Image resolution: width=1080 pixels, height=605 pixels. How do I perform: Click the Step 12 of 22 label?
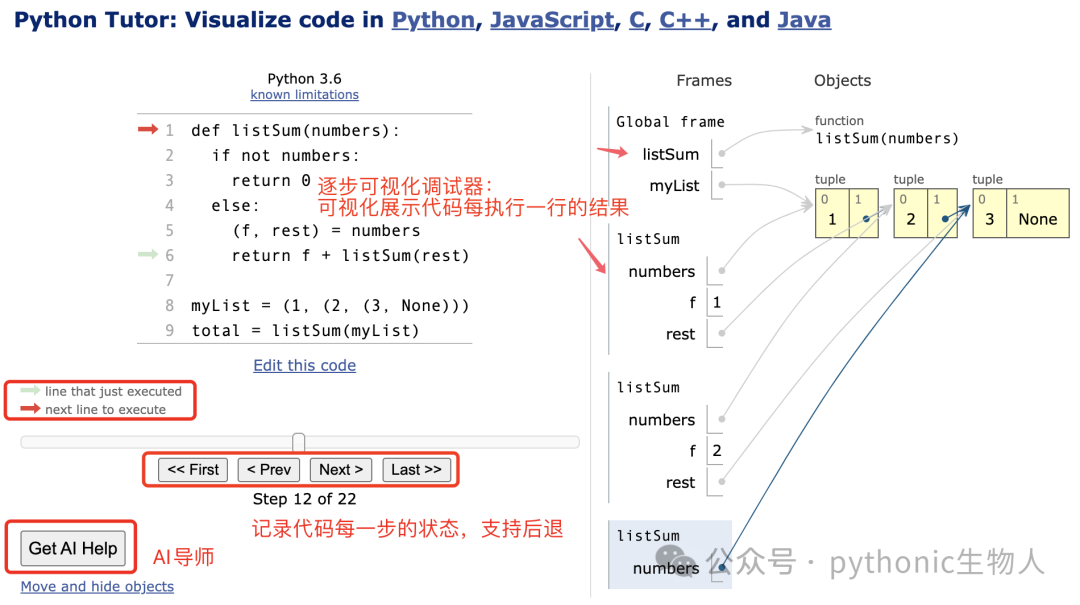click(304, 499)
